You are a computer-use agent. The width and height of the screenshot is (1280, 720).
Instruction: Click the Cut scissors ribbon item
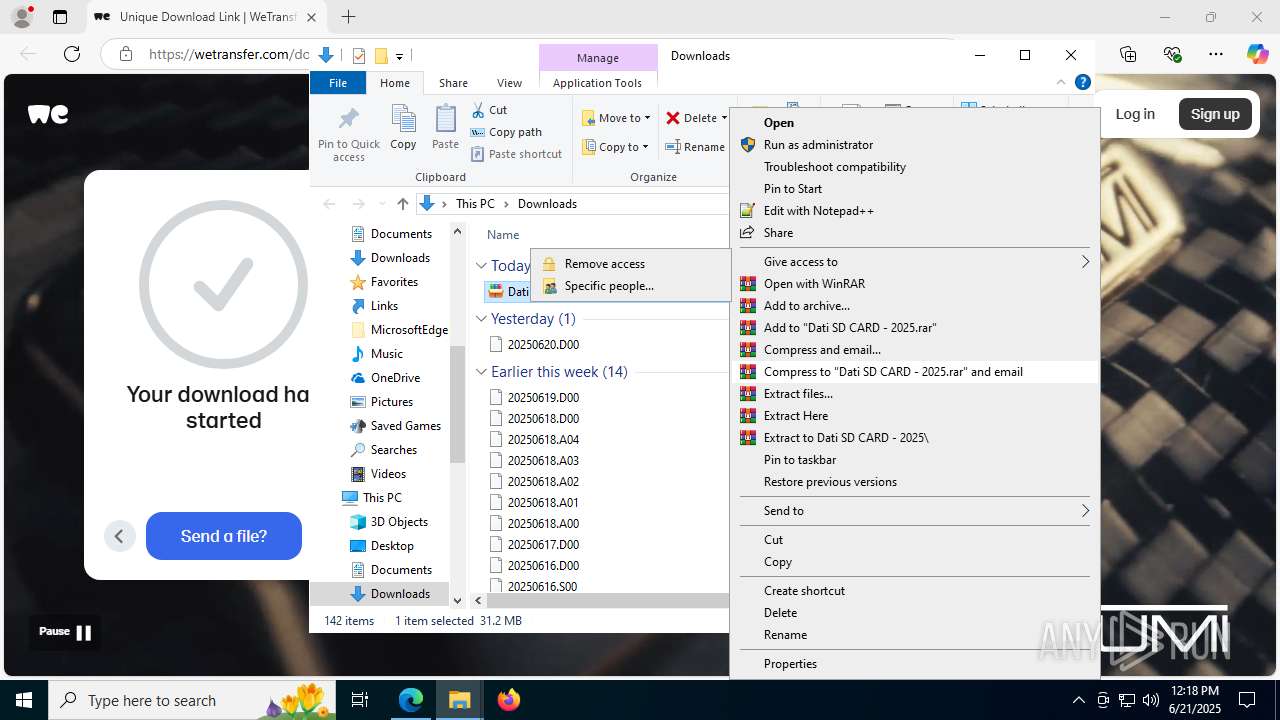489,110
